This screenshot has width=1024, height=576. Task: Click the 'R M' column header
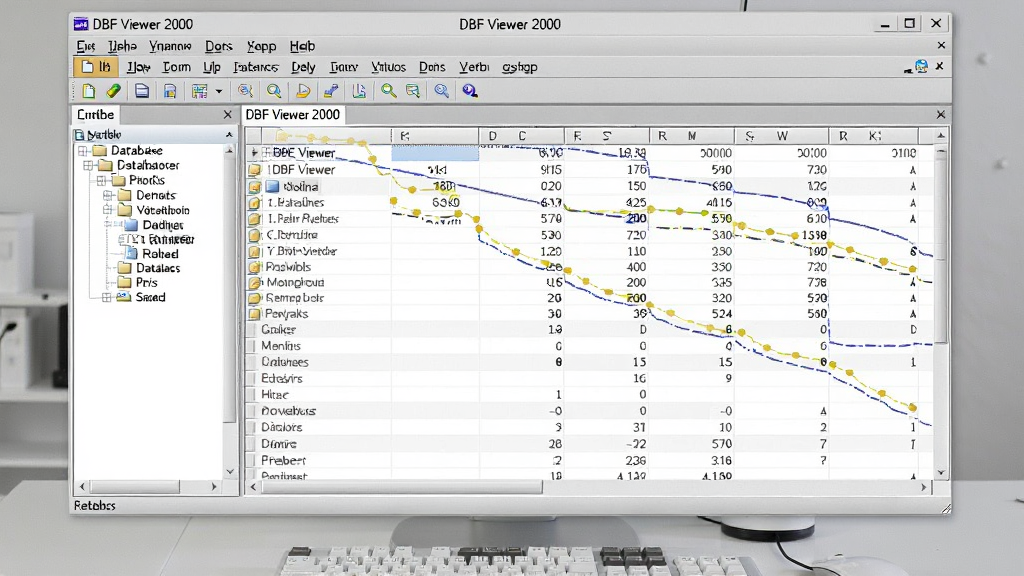coord(692,136)
